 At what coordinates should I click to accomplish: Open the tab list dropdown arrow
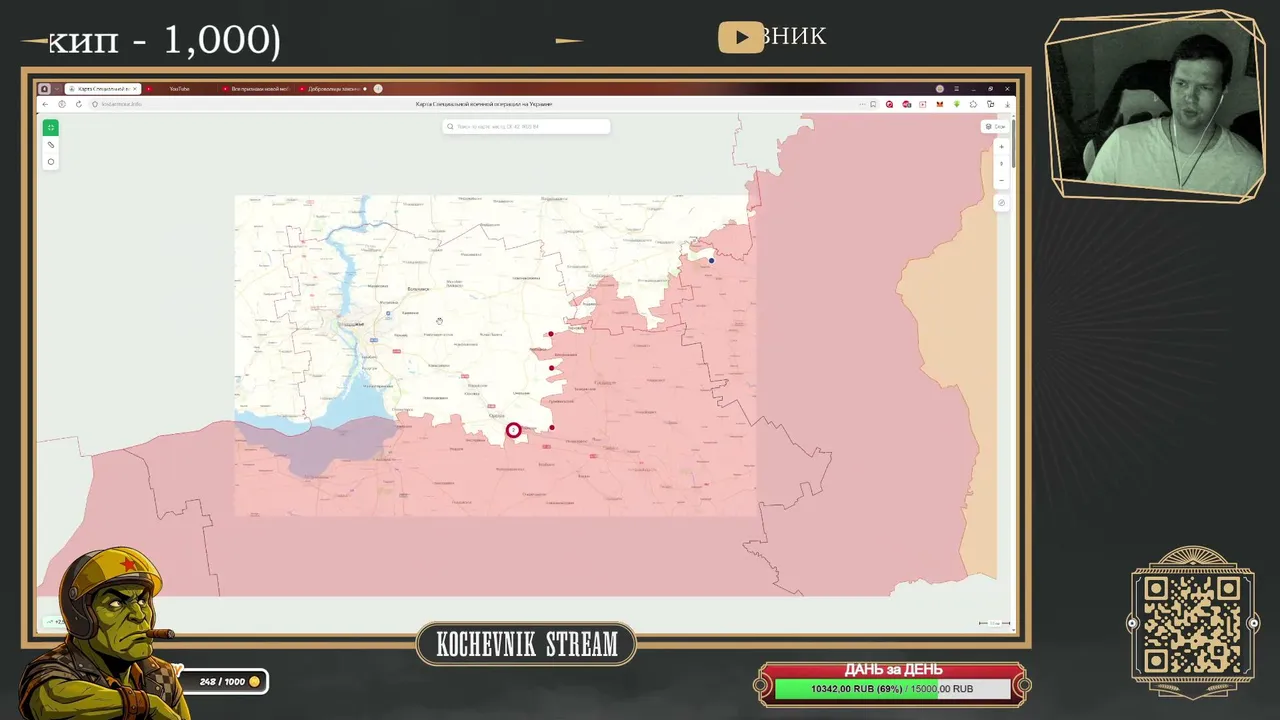pos(57,89)
